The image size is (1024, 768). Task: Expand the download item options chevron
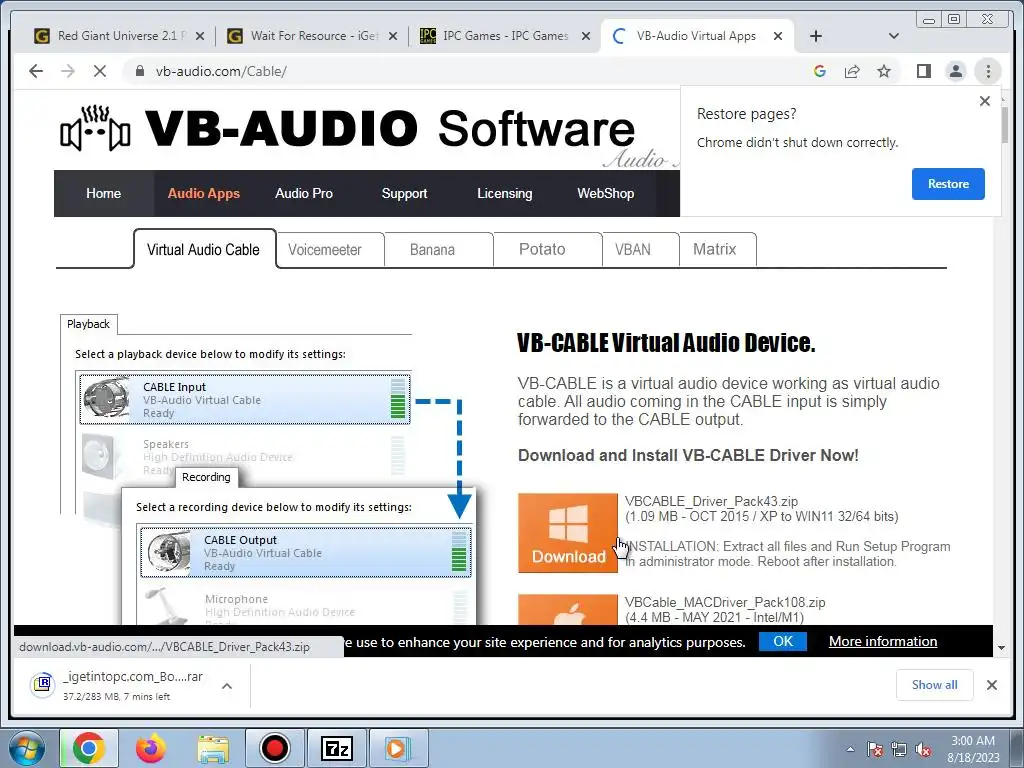click(x=227, y=686)
